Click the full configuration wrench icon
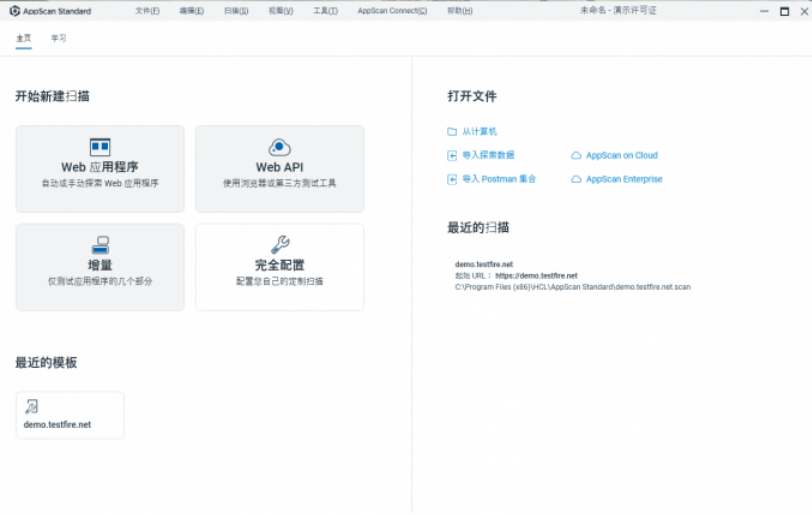The width and height of the screenshot is (812, 515). coord(280,245)
